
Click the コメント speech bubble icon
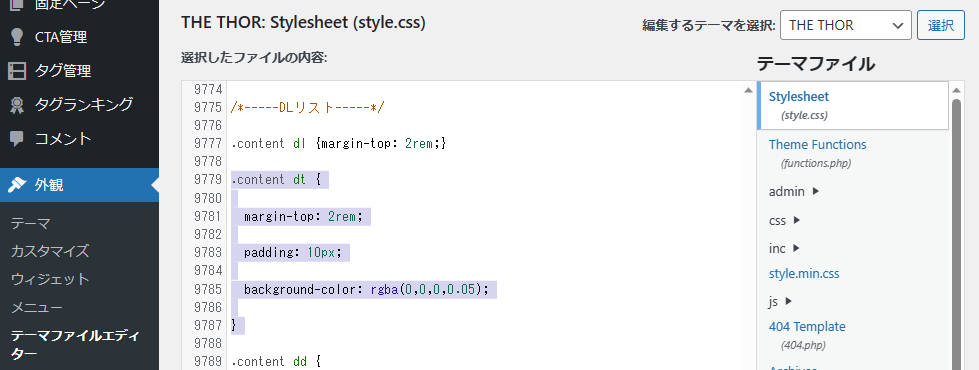(x=17, y=139)
